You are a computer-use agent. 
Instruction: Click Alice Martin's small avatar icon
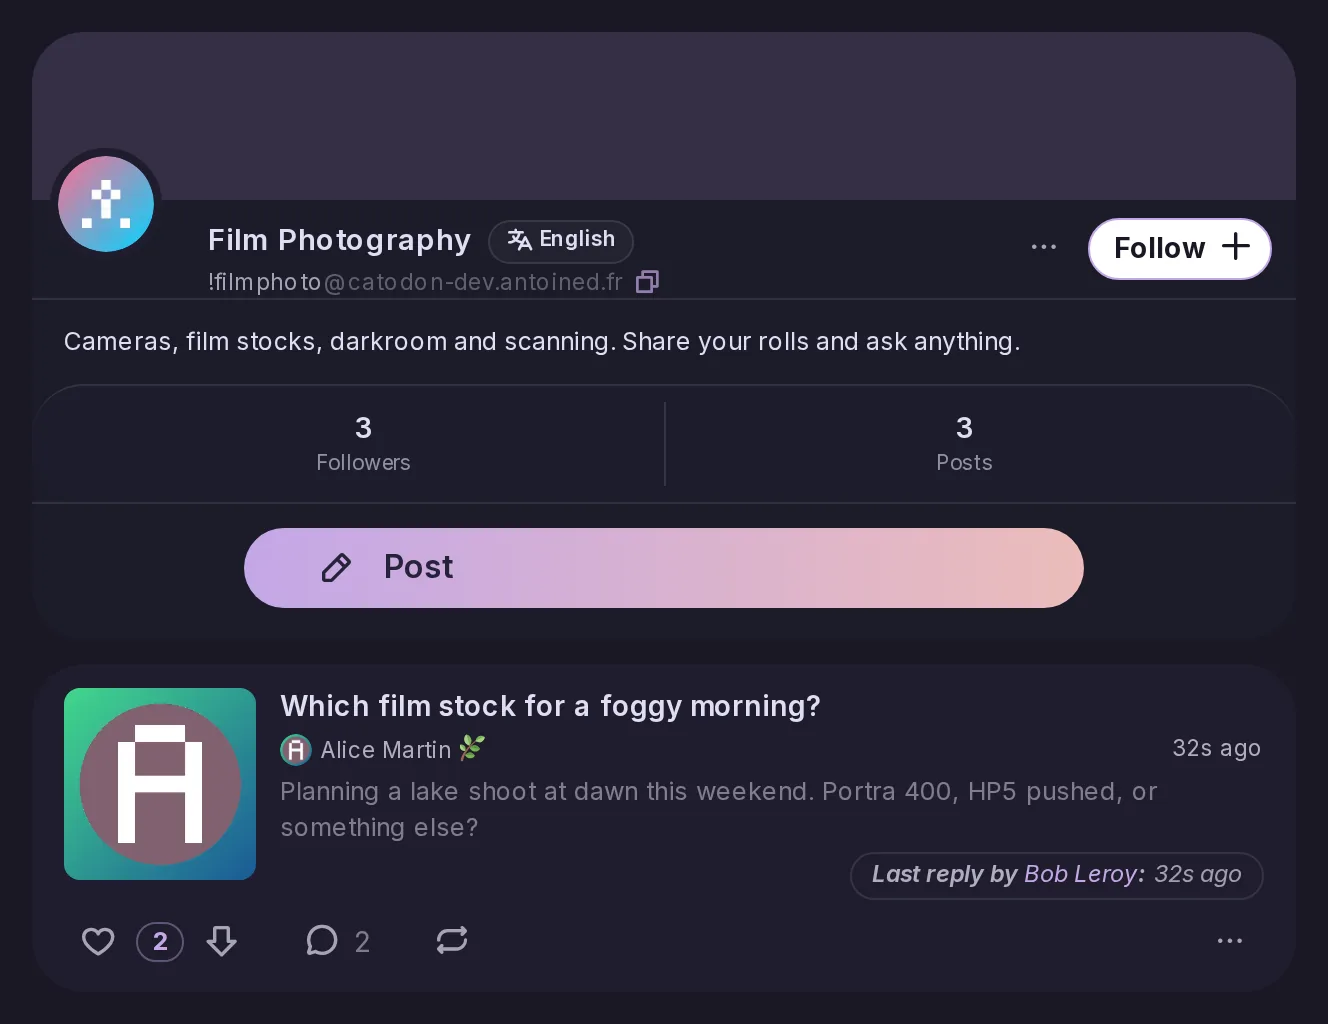click(296, 750)
